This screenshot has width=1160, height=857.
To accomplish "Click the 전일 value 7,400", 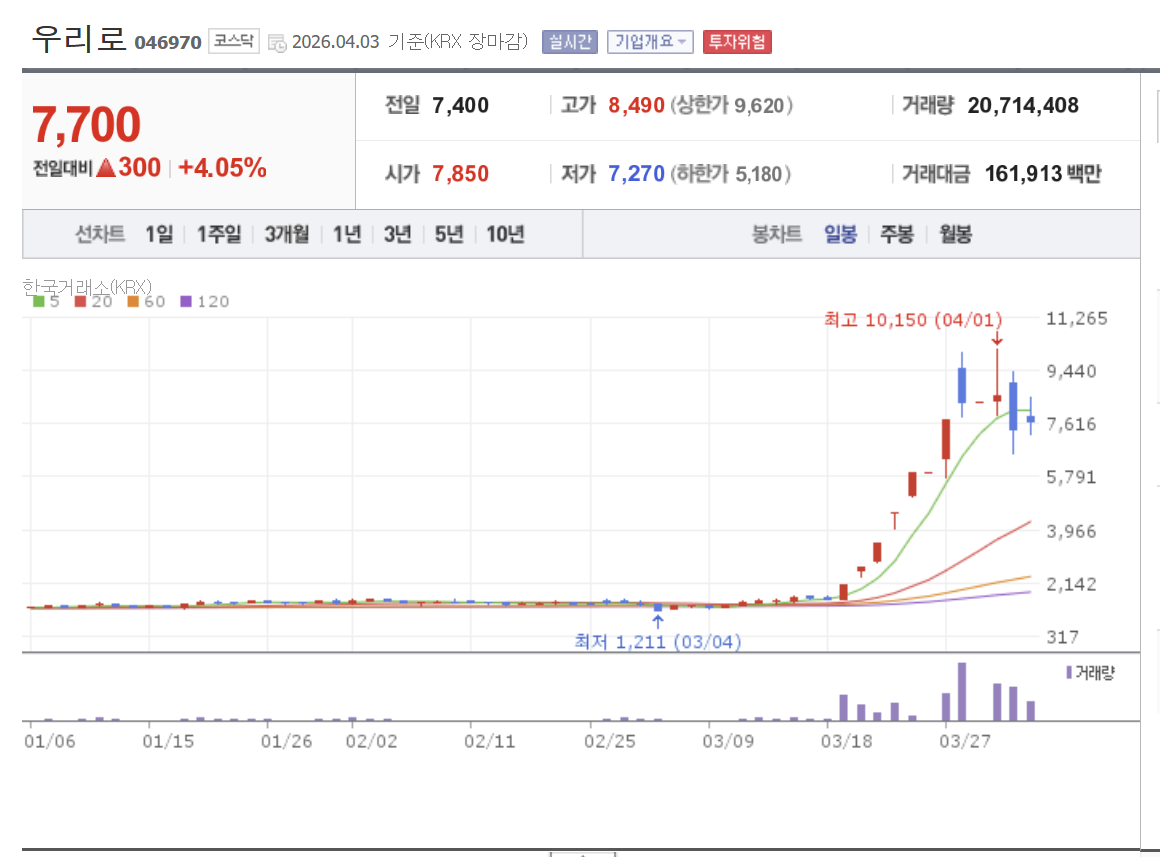I will pos(460,106).
